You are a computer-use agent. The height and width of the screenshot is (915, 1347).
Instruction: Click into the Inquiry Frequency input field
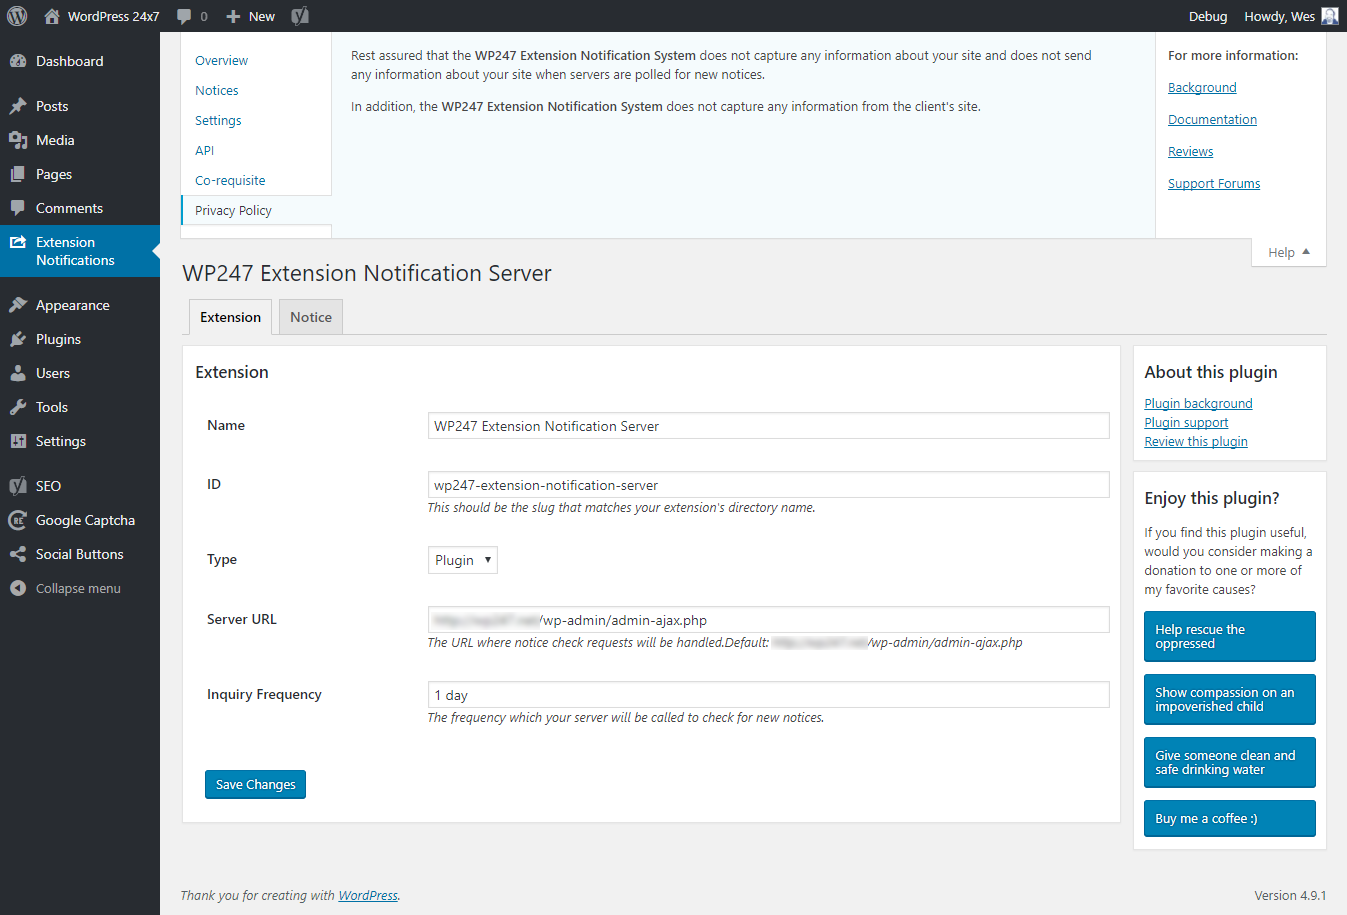tap(768, 695)
